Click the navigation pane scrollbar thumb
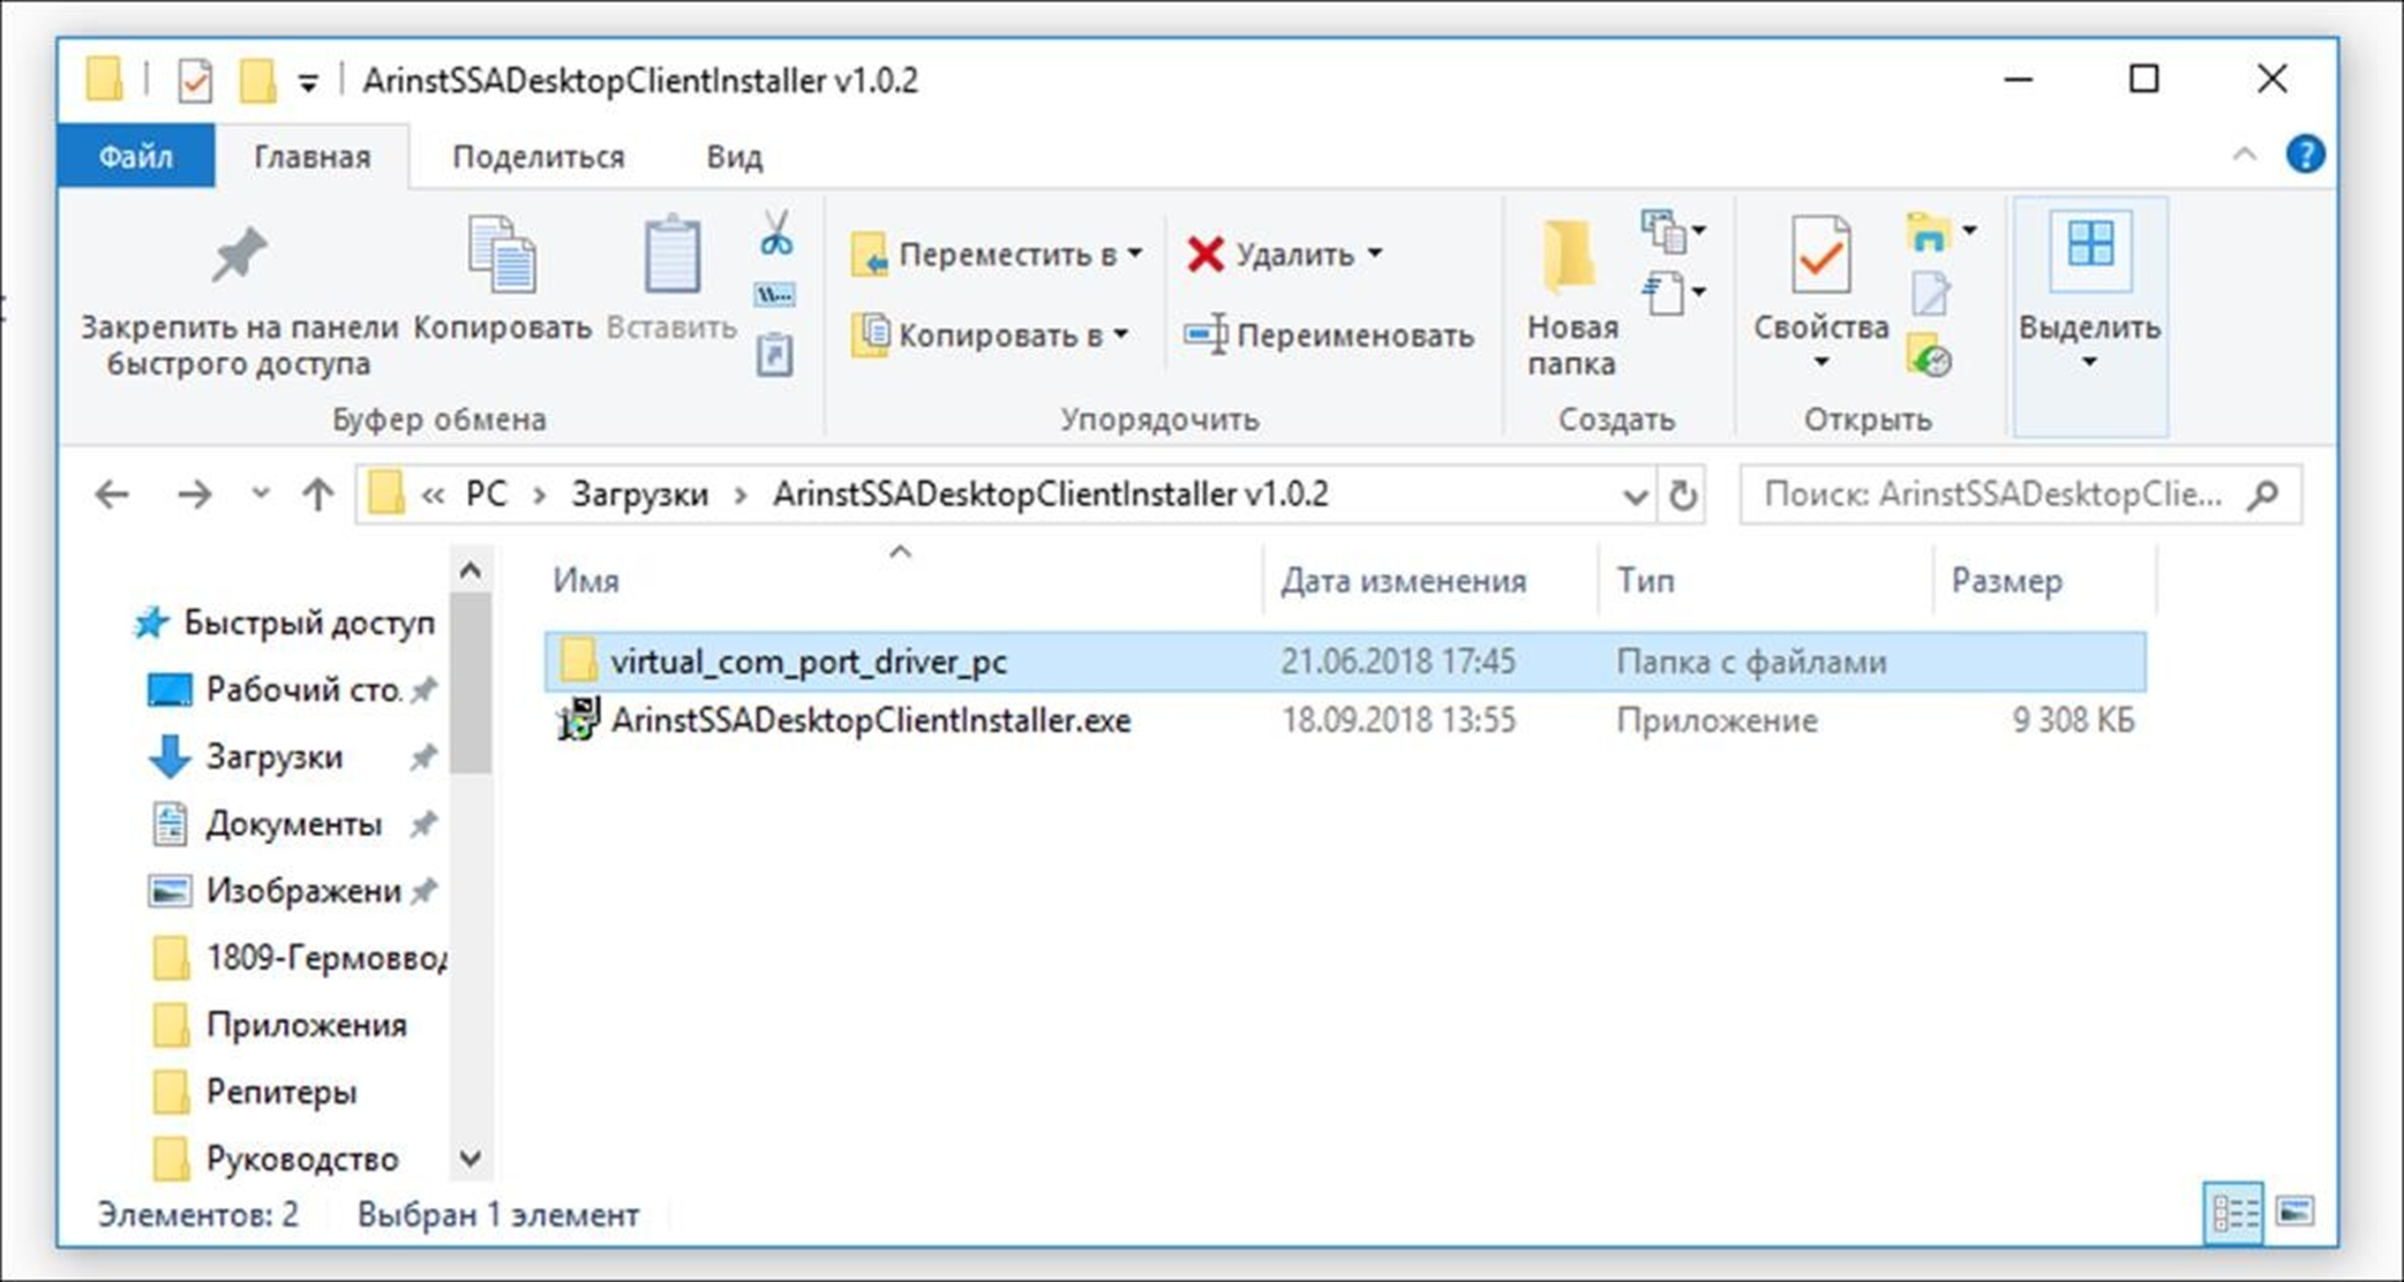2404x1282 pixels. [470, 684]
